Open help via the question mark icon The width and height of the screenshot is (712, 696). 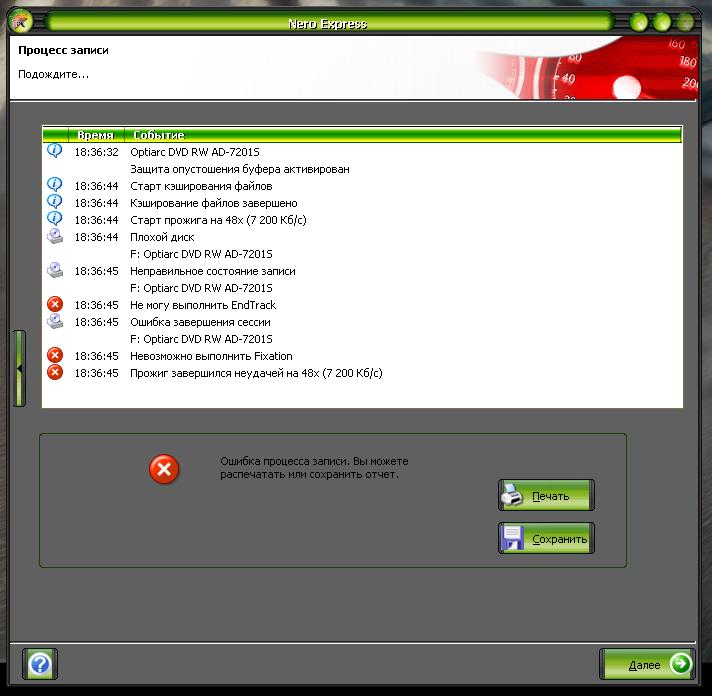coord(40,664)
